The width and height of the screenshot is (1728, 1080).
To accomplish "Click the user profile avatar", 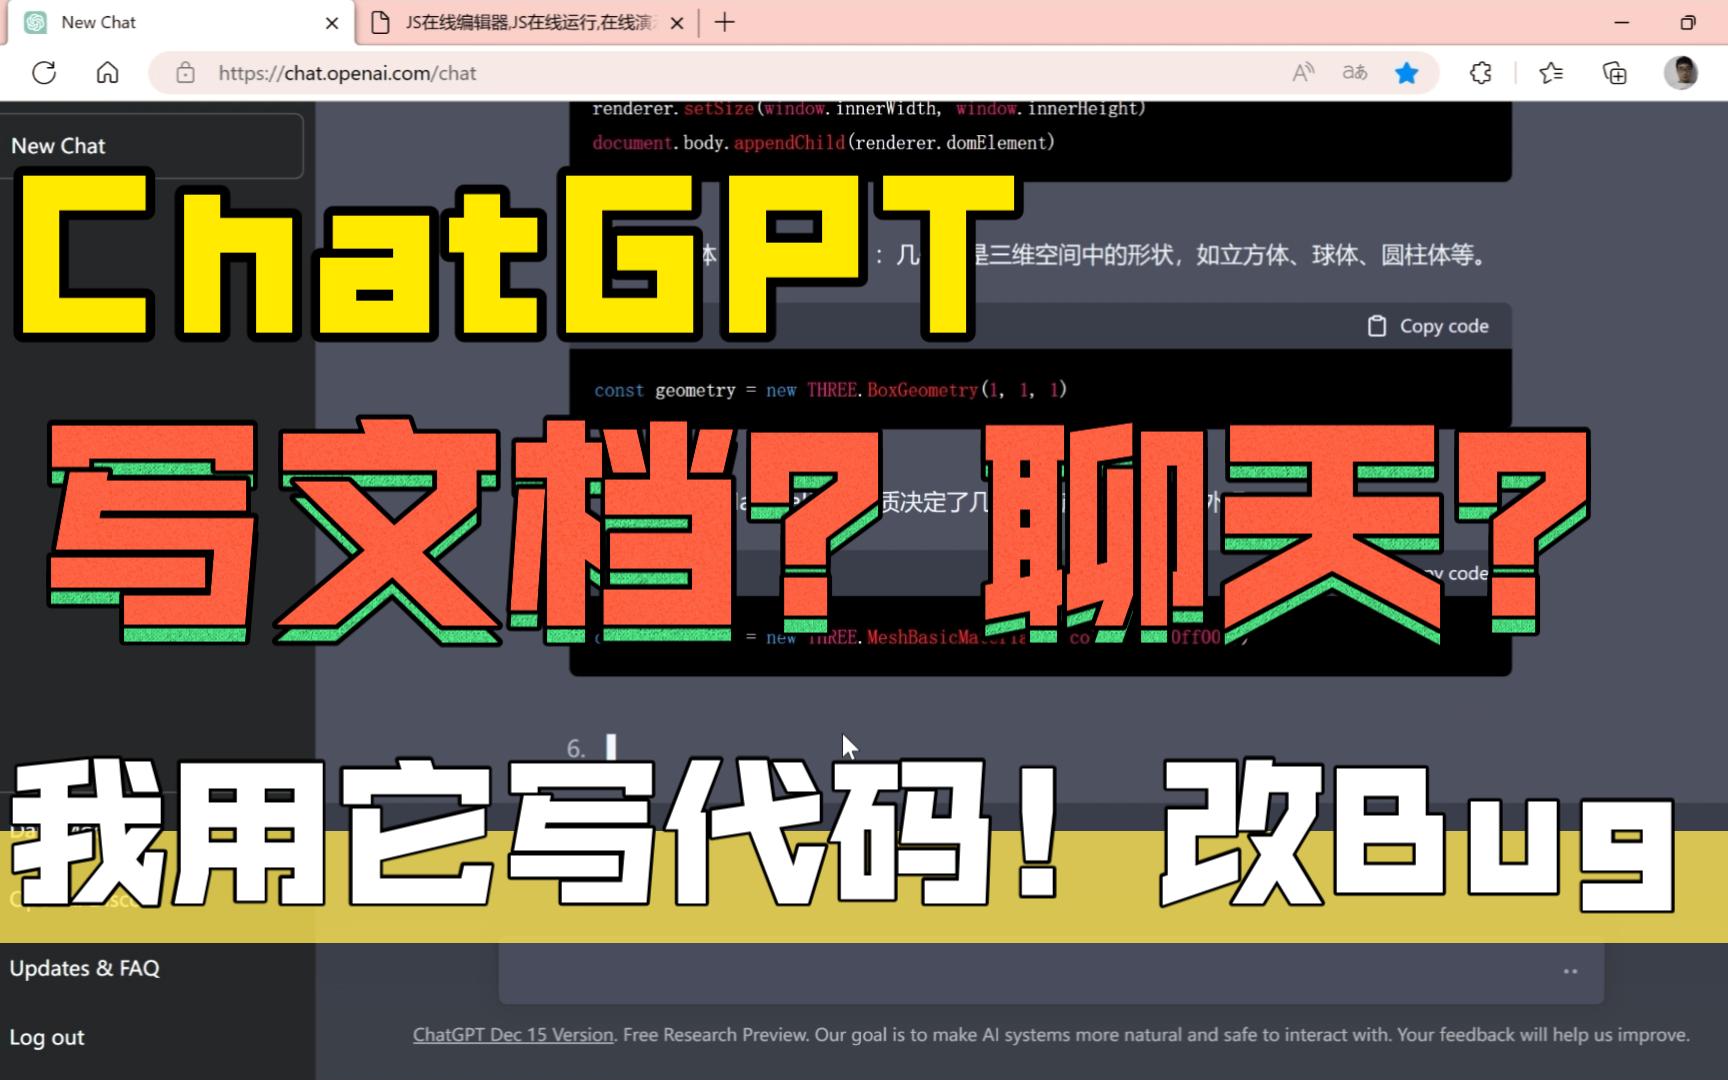I will (1682, 73).
